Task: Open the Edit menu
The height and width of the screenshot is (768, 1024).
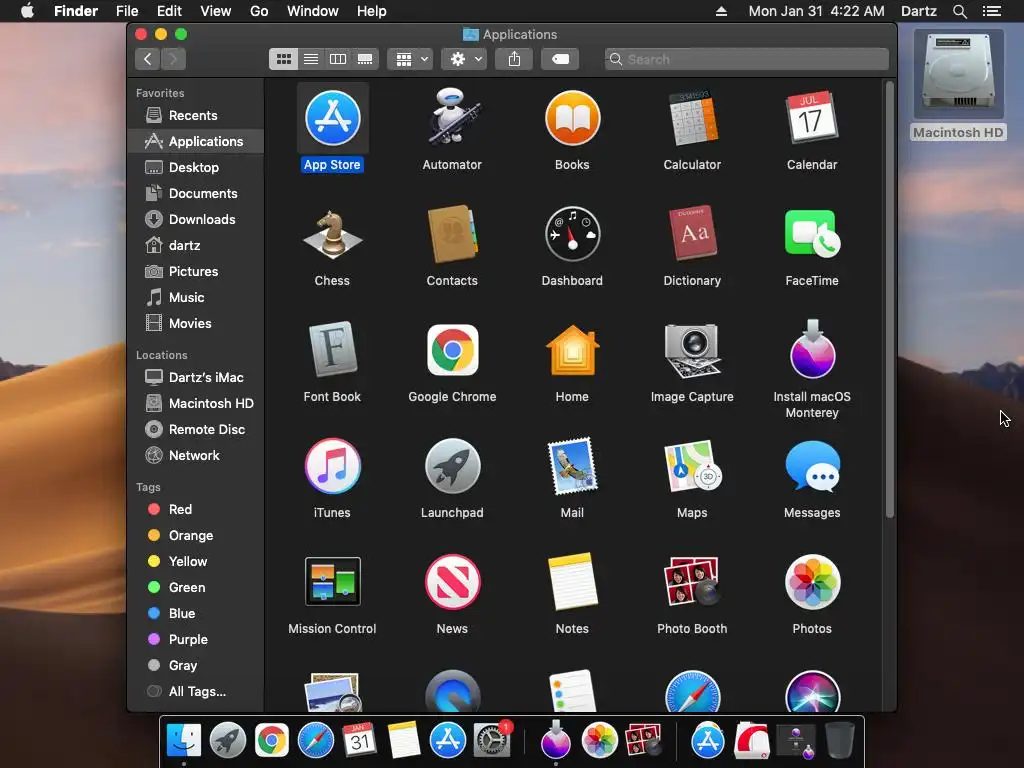Action: pos(169,11)
